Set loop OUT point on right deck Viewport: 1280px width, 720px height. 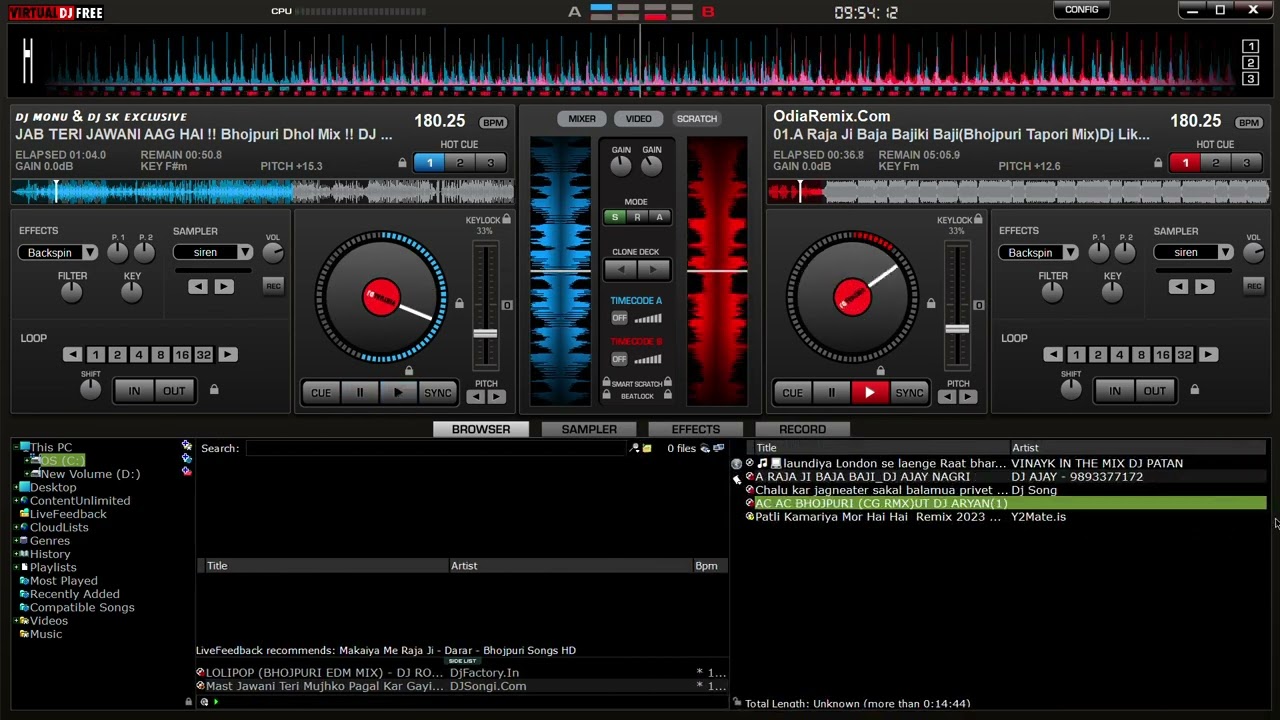coord(1155,391)
